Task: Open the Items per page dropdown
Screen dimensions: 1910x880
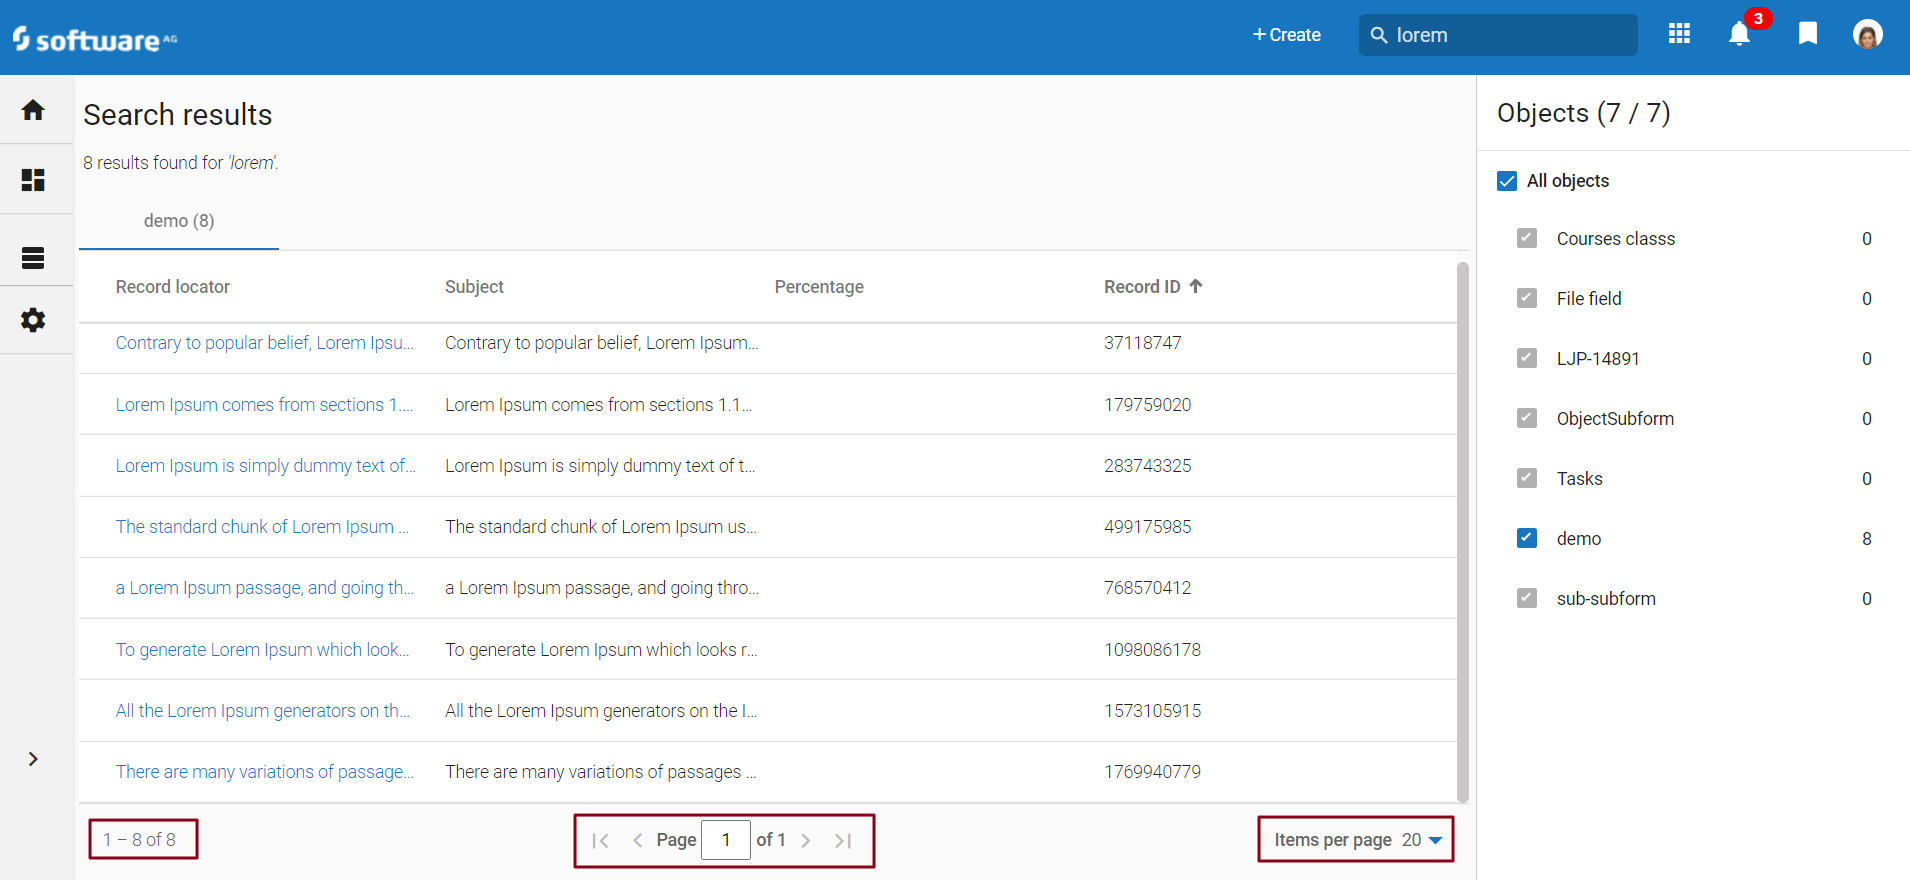Action: (x=1422, y=840)
